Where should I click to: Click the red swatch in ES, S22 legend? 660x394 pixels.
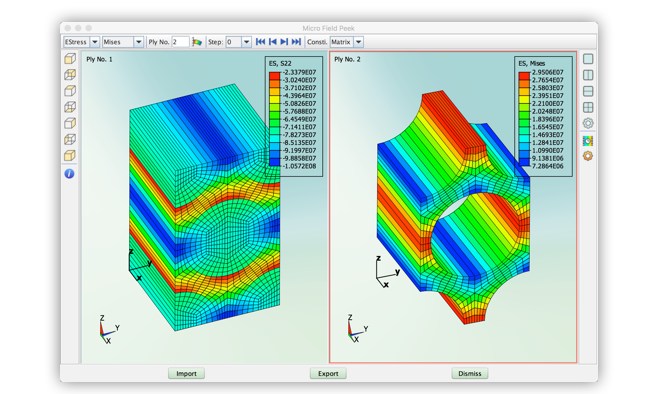[274, 76]
